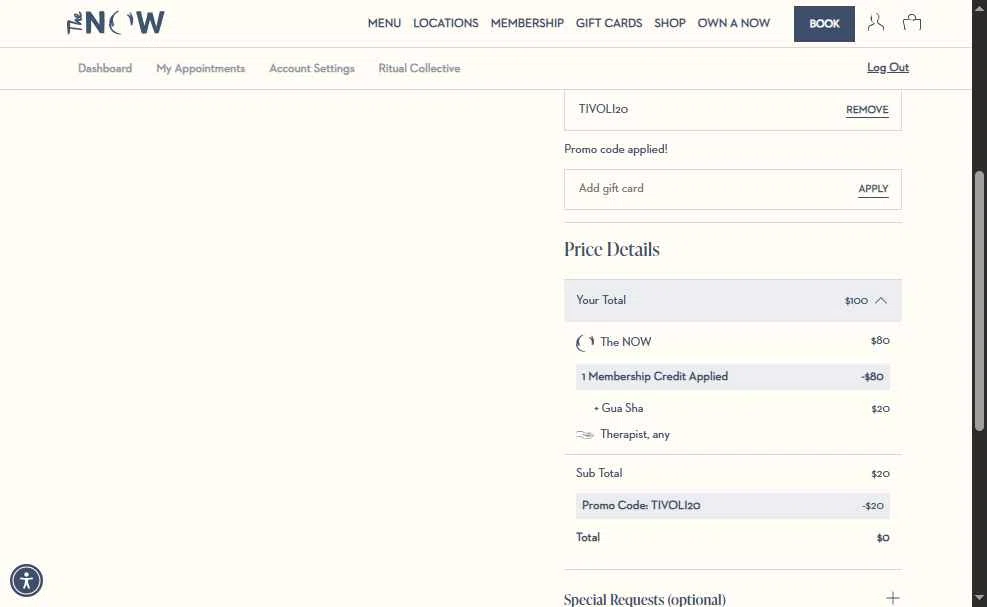
Task: Click the Your Total row
Action: [733, 300]
